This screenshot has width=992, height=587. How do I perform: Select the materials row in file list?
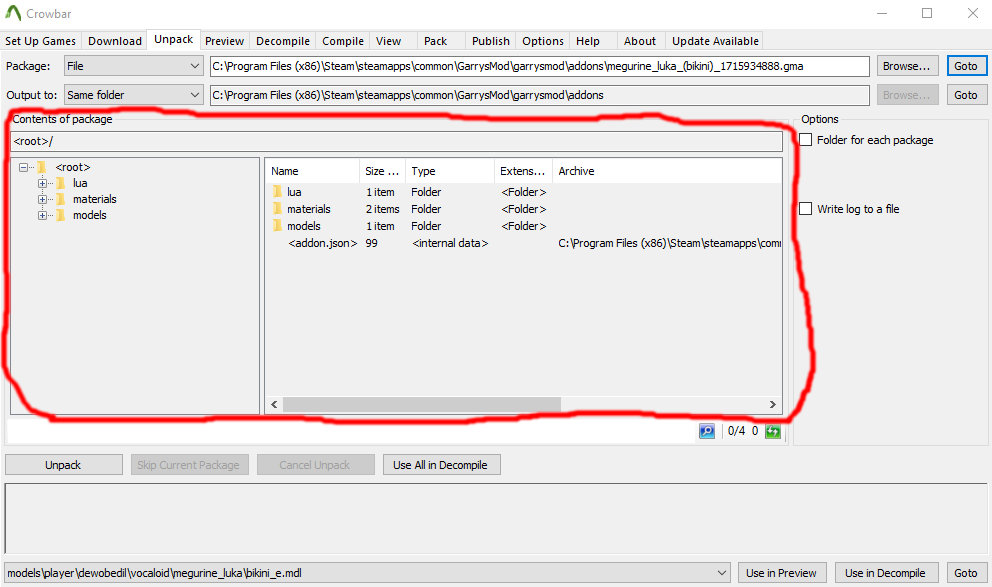[524, 209]
